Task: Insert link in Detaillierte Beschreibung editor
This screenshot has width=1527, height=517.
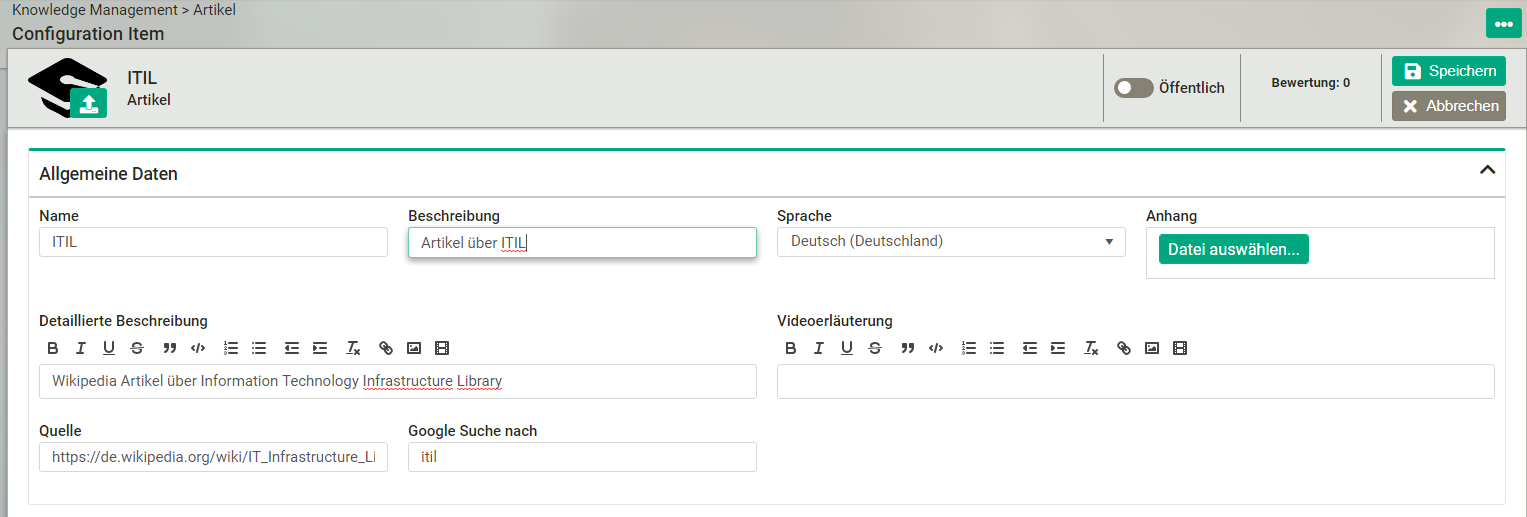Action: coord(386,348)
